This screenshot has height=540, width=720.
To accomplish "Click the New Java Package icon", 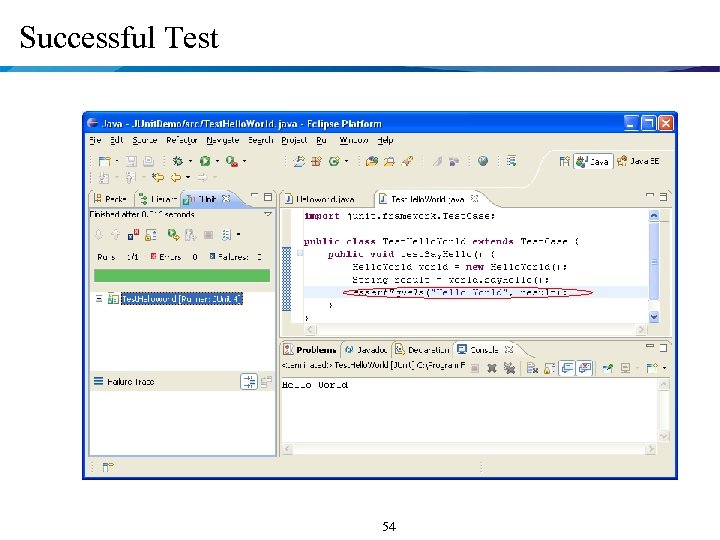I will [x=316, y=161].
